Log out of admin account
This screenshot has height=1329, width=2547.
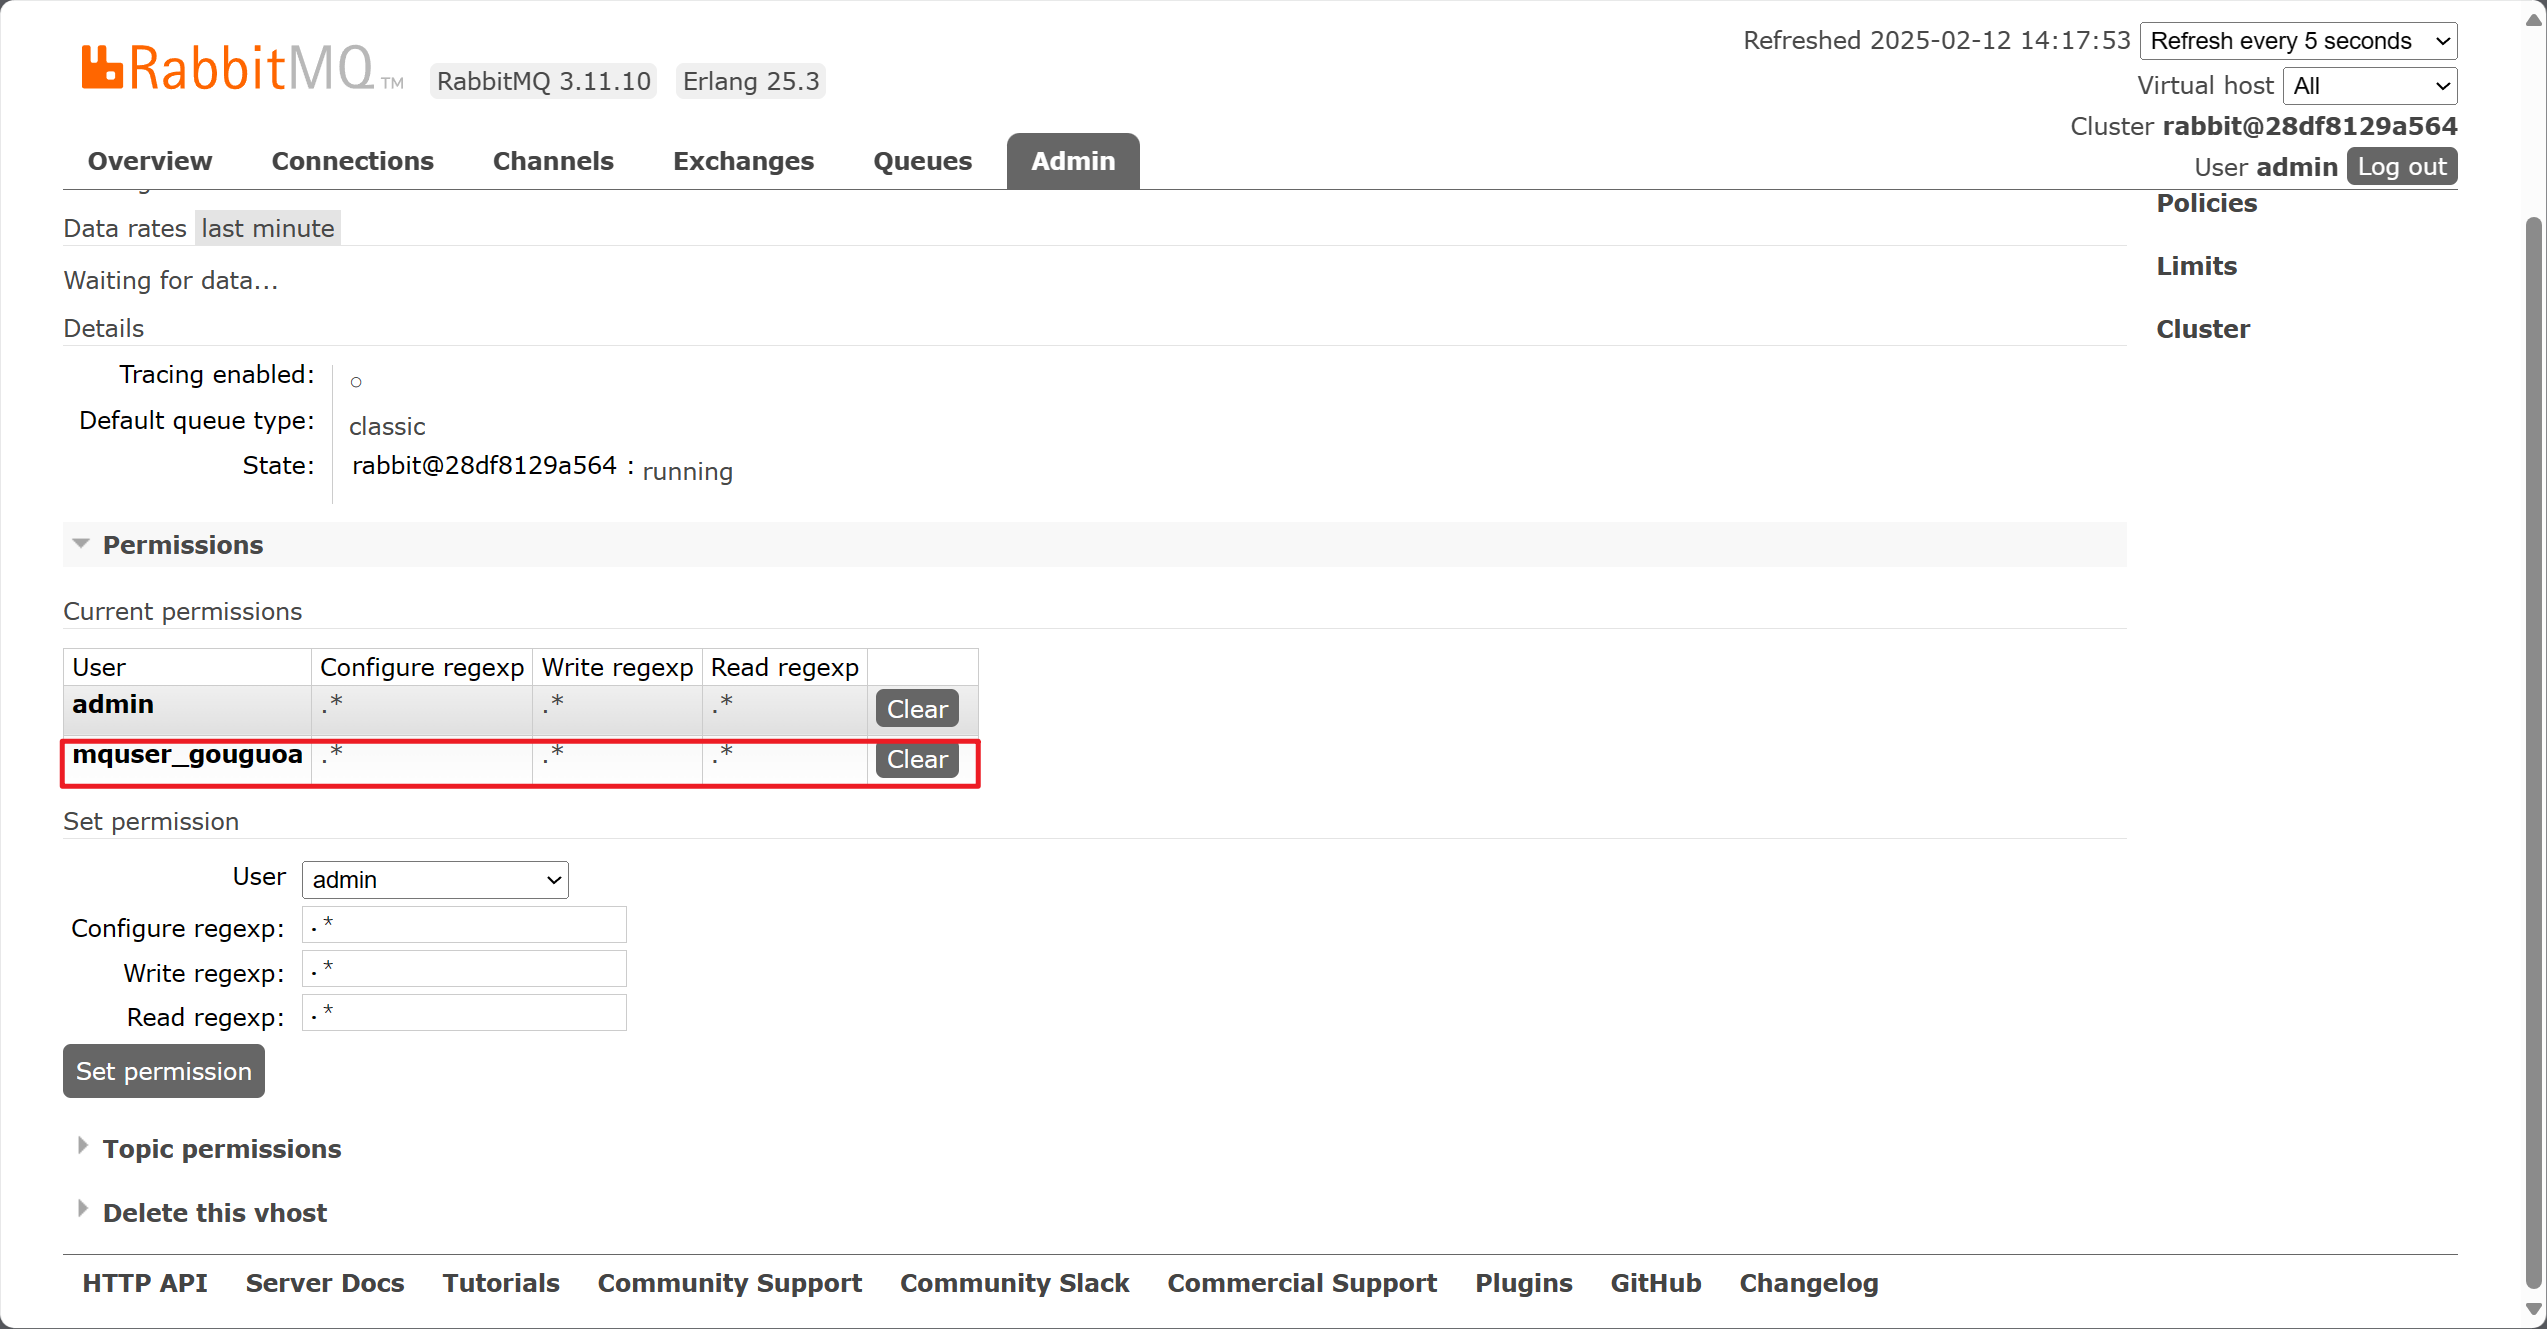click(x=2401, y=167)
